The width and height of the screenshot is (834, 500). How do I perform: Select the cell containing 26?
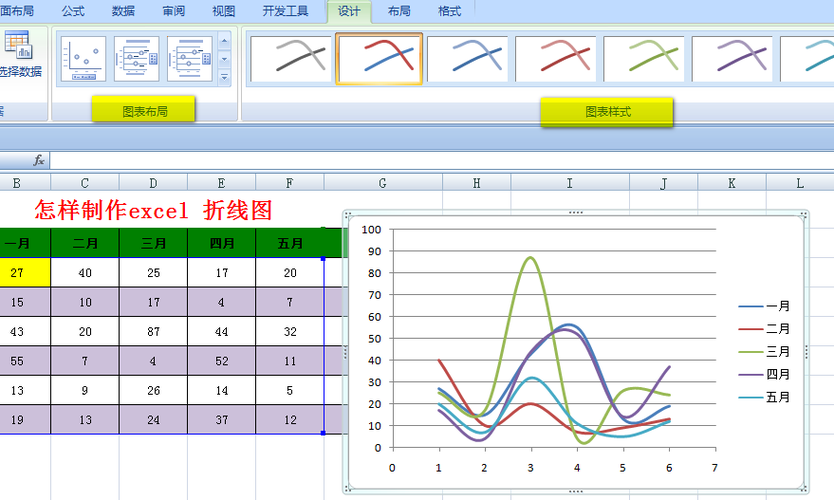pos(153,390)
